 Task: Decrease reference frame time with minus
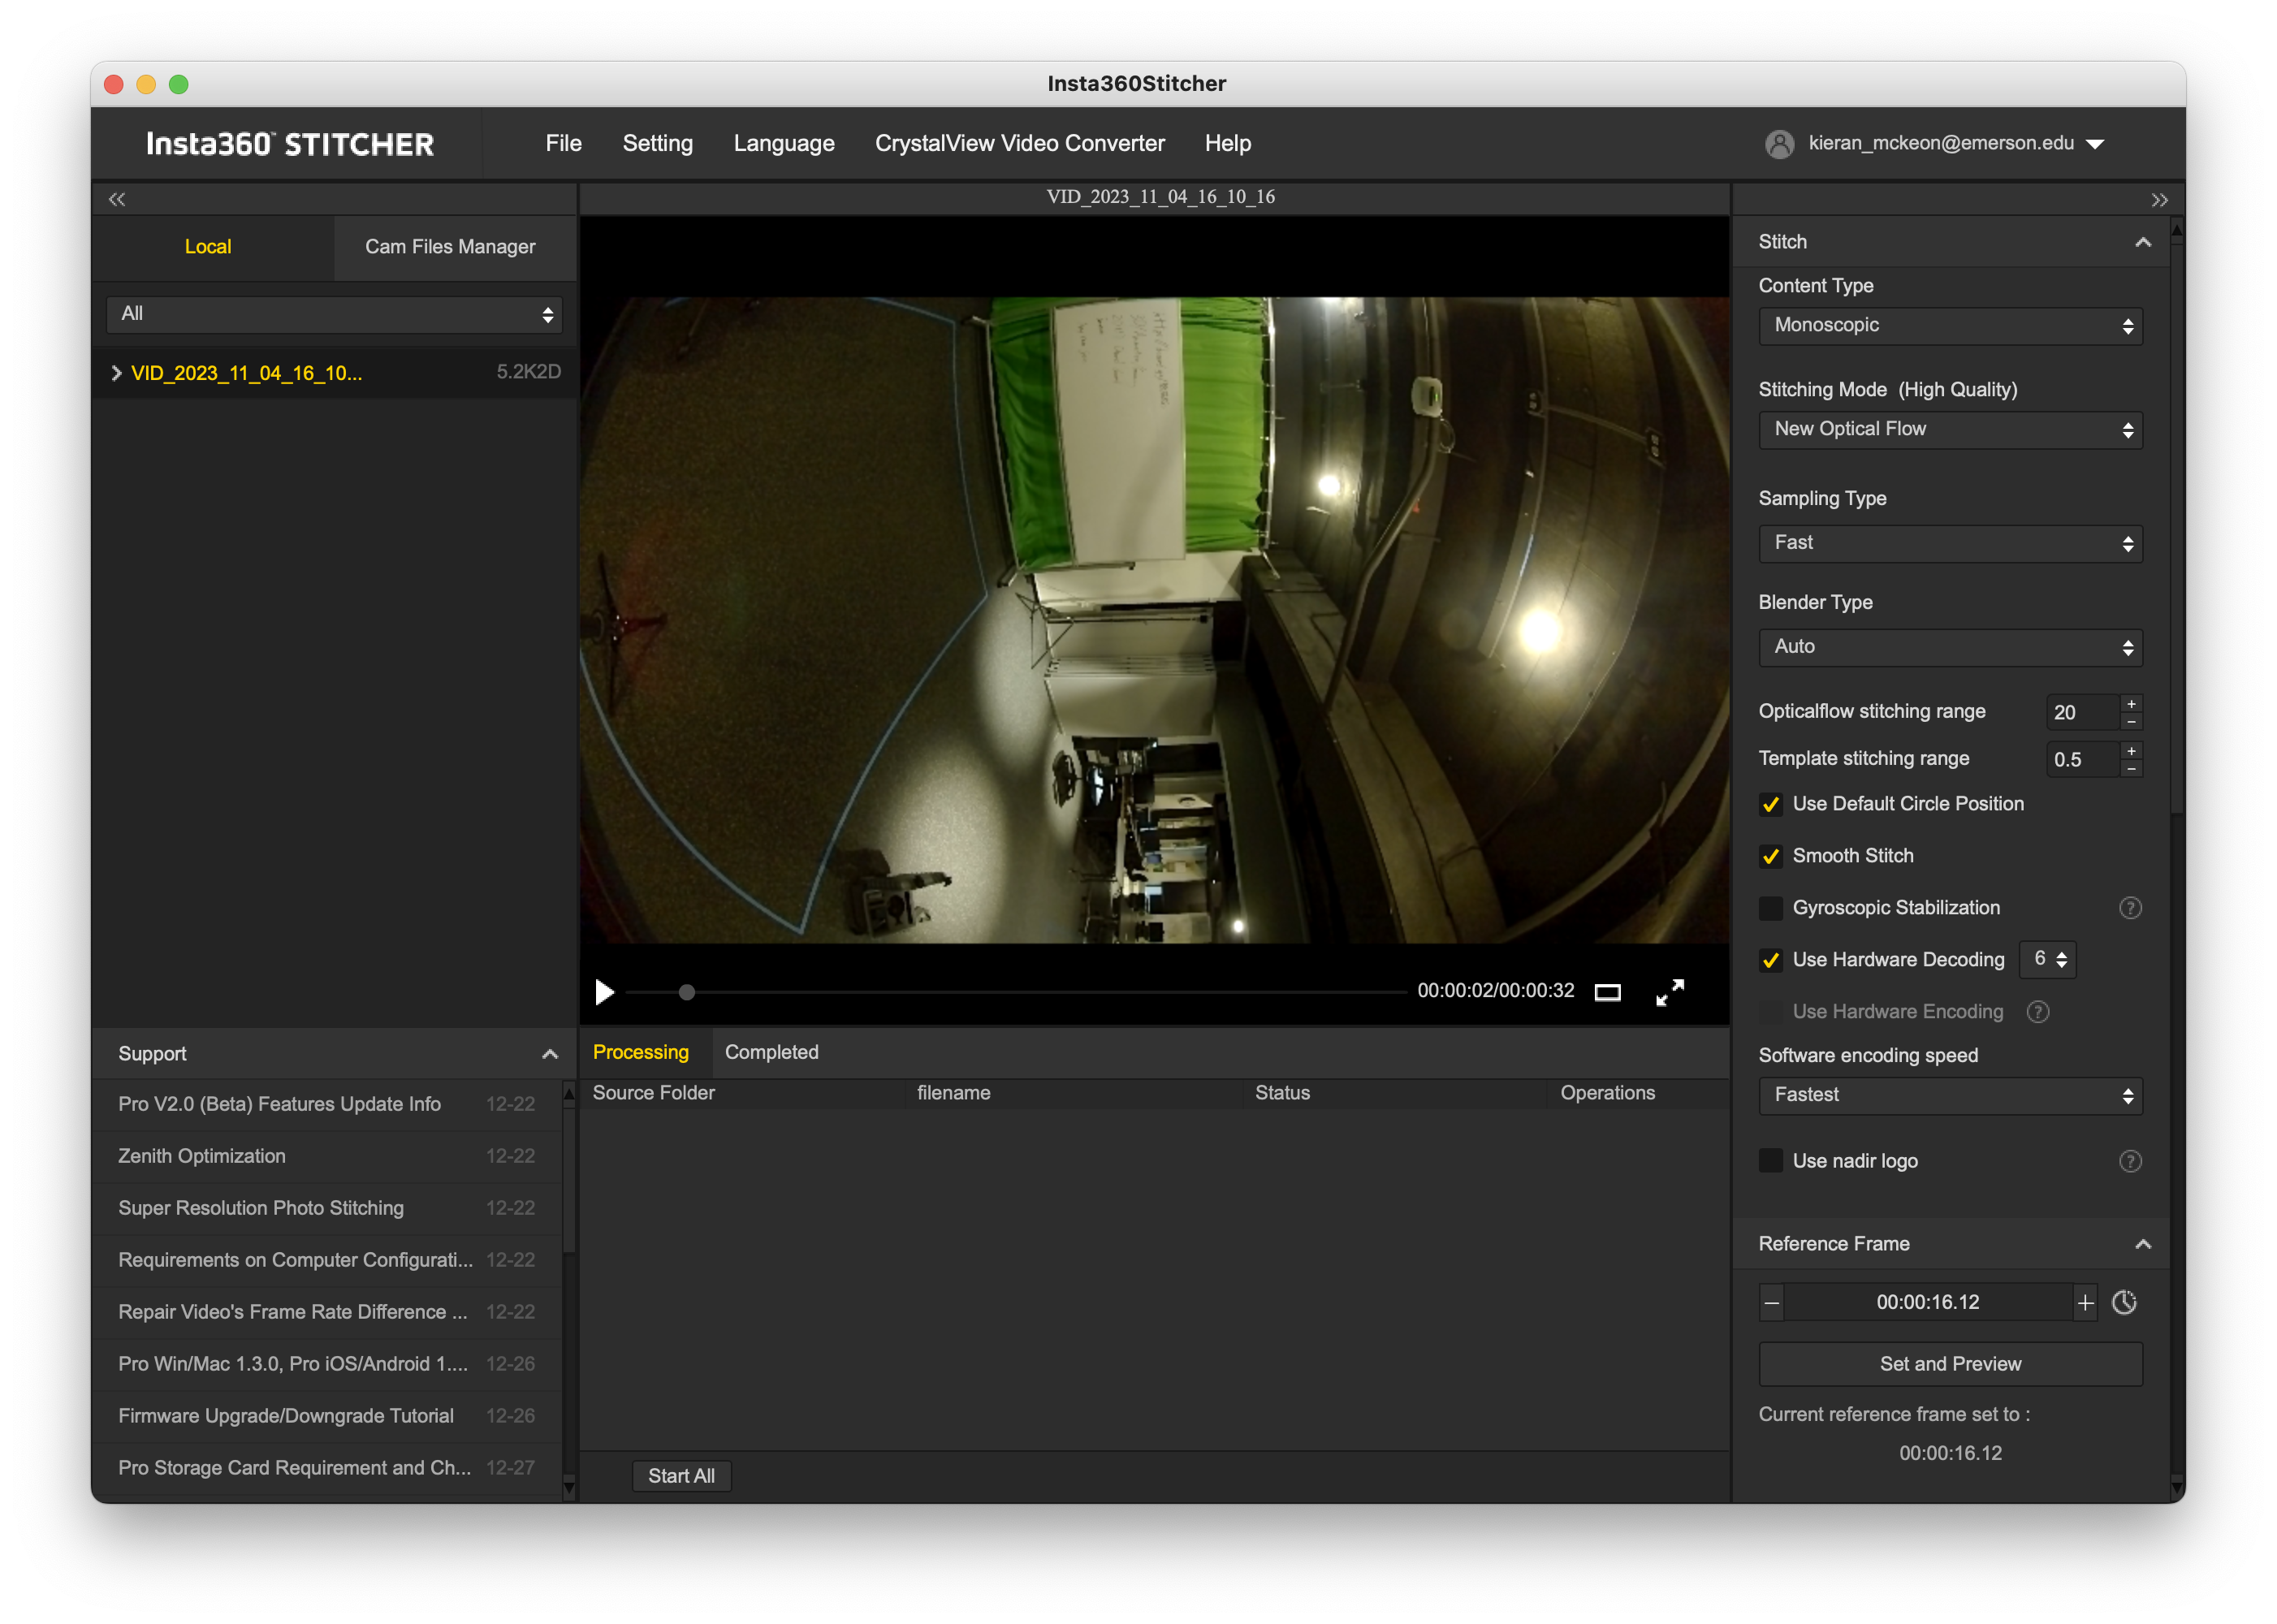1771,1303
